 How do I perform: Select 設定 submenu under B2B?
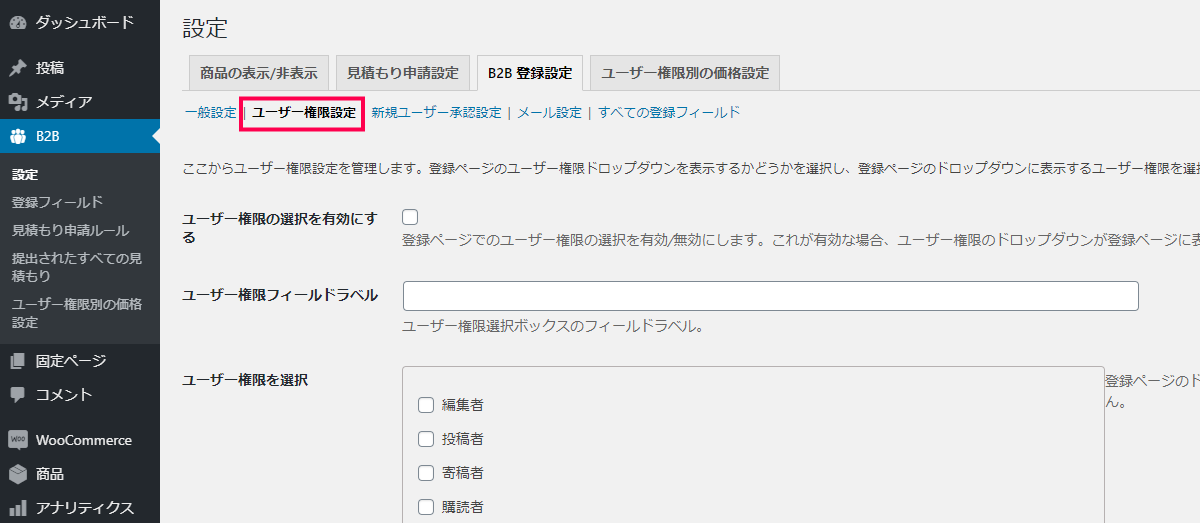25,174
